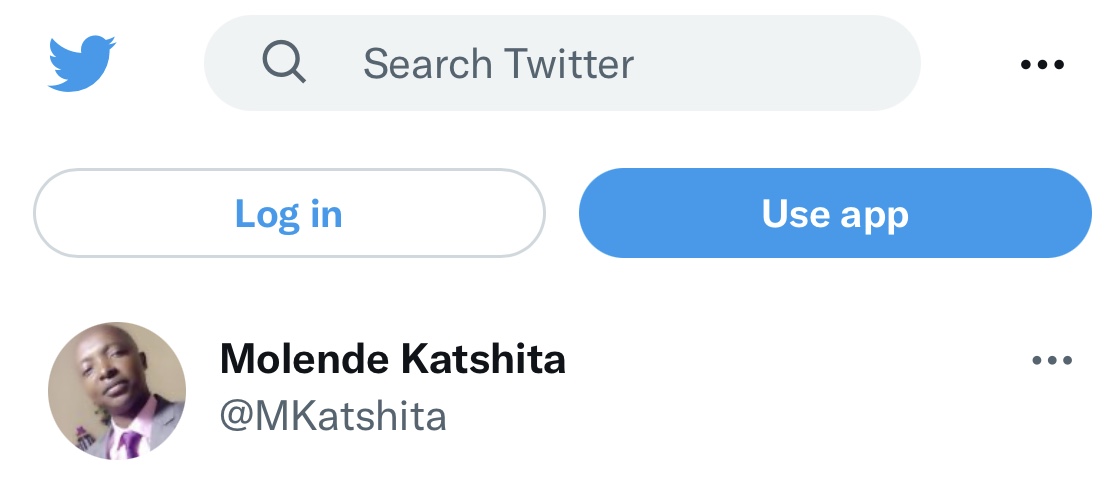Open the top header three-dot menu
1113x489 pixels.
[x=1042, y=65]
